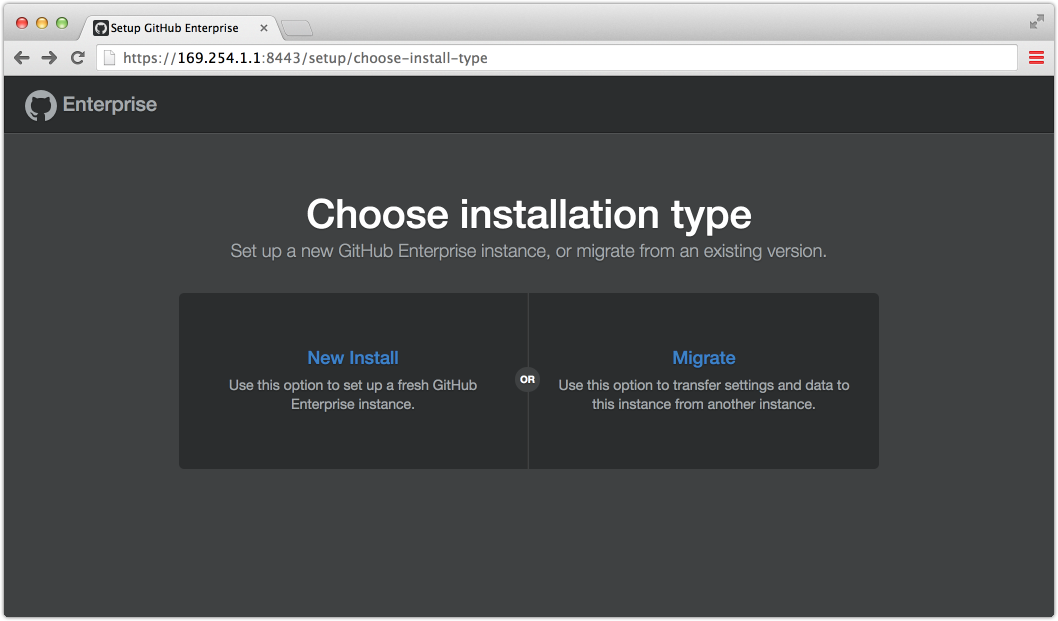This screenshot has width=1058, height=621.
Task: Click the OR divider badge
Action: 528,379
